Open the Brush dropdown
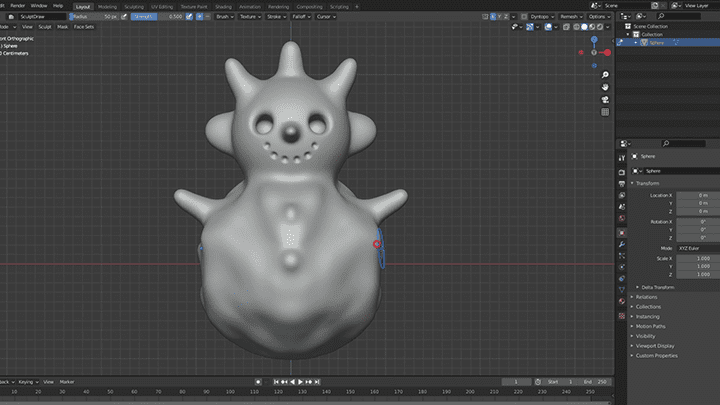Screen dimensions: 720x405 click(225, 17)
